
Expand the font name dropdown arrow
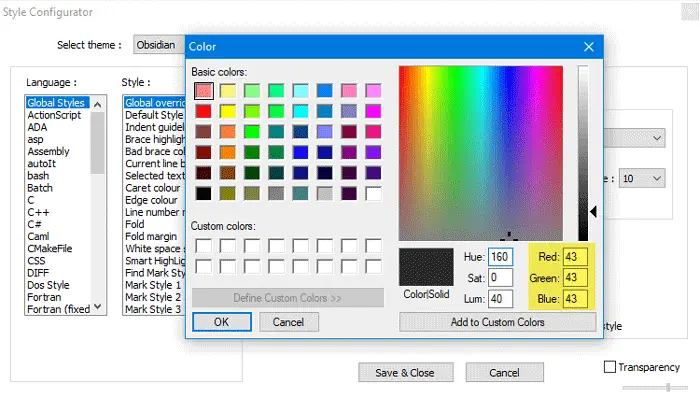click(657, 138)
